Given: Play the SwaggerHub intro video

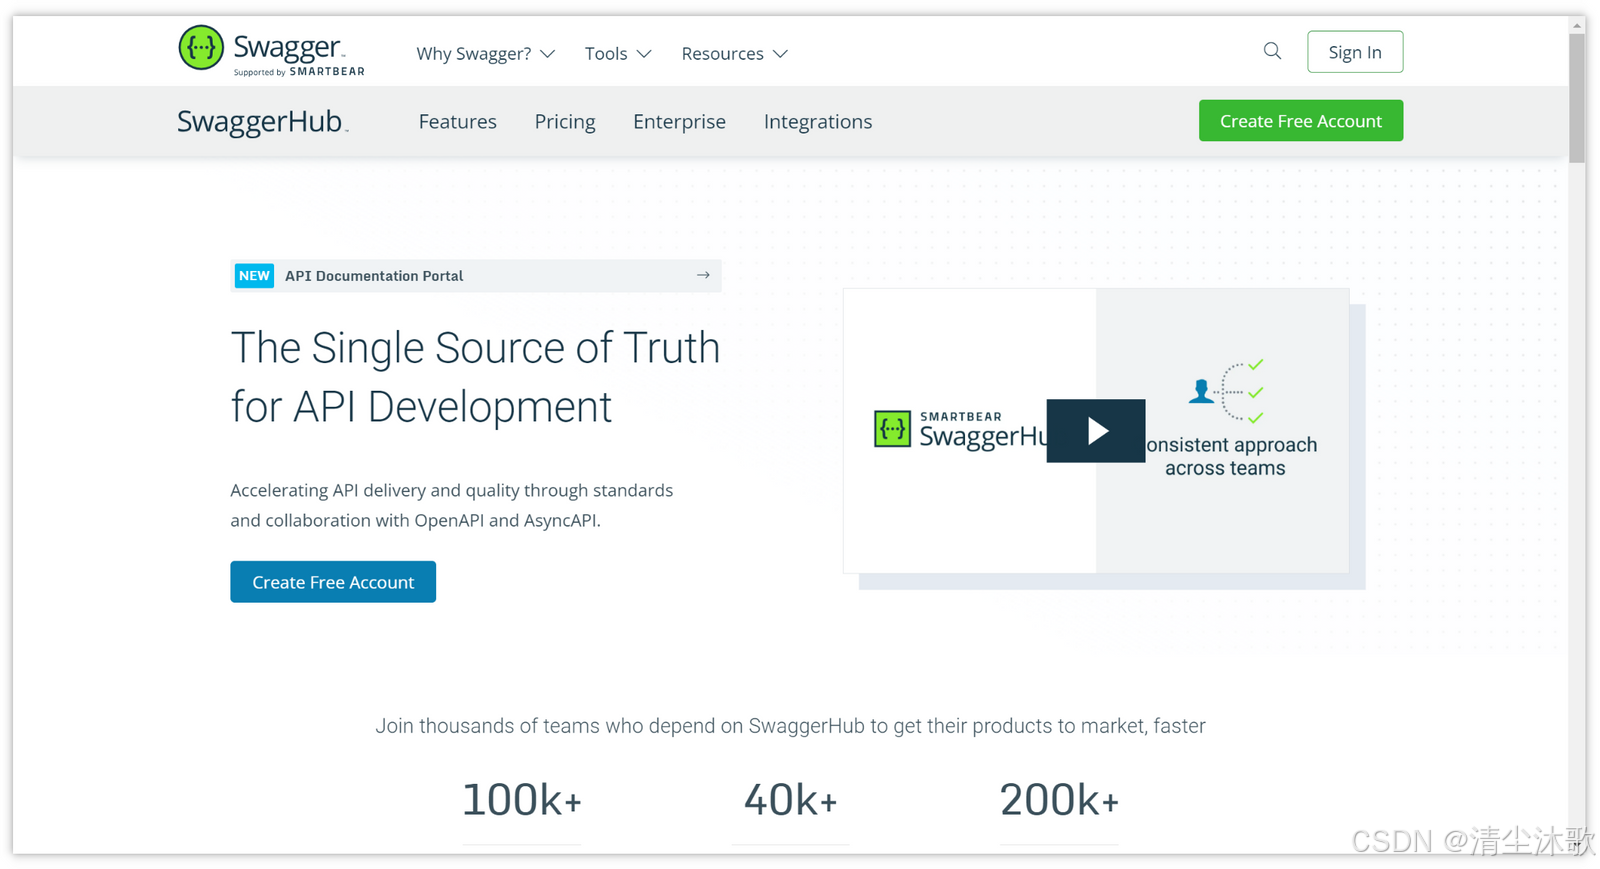Looking at the screenshot, I should 1096,431.
